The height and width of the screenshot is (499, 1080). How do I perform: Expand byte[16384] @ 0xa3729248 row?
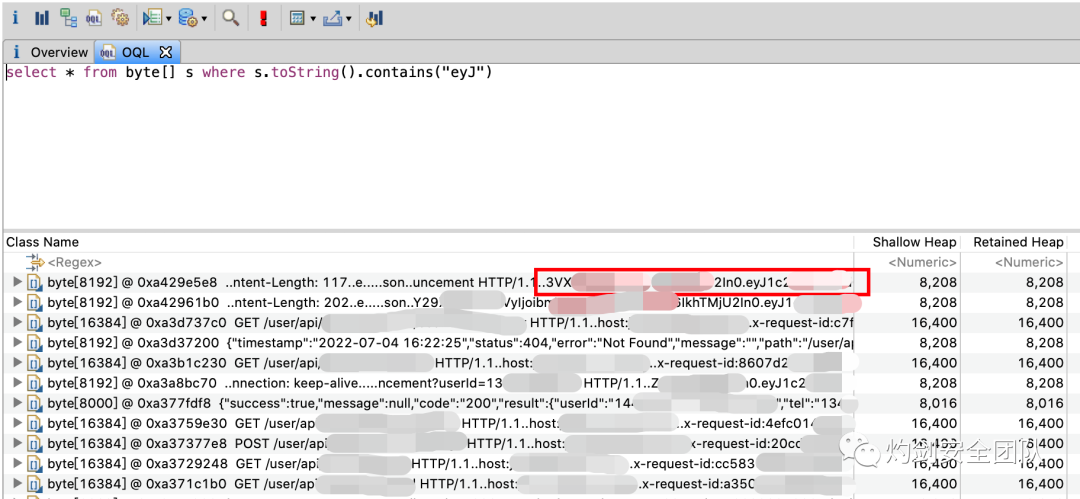click(17, 463)
